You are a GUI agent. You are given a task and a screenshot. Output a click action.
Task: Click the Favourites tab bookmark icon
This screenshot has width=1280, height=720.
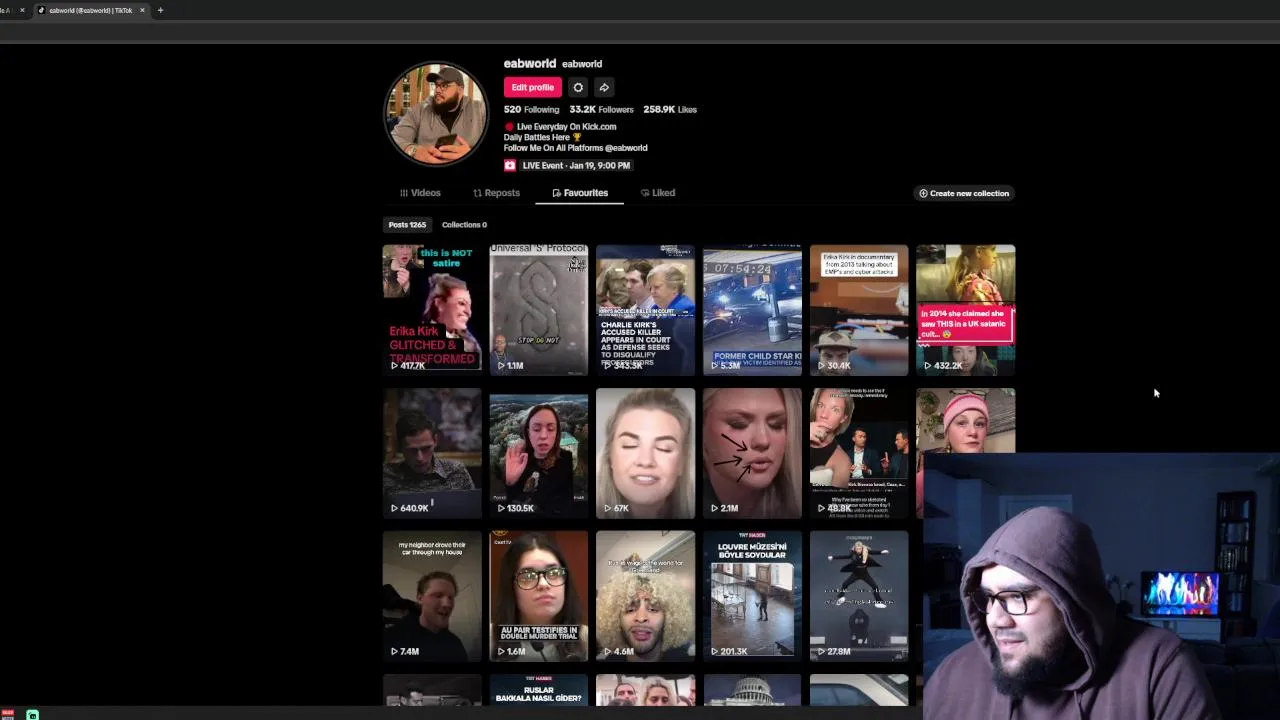[x=557, y=193]
